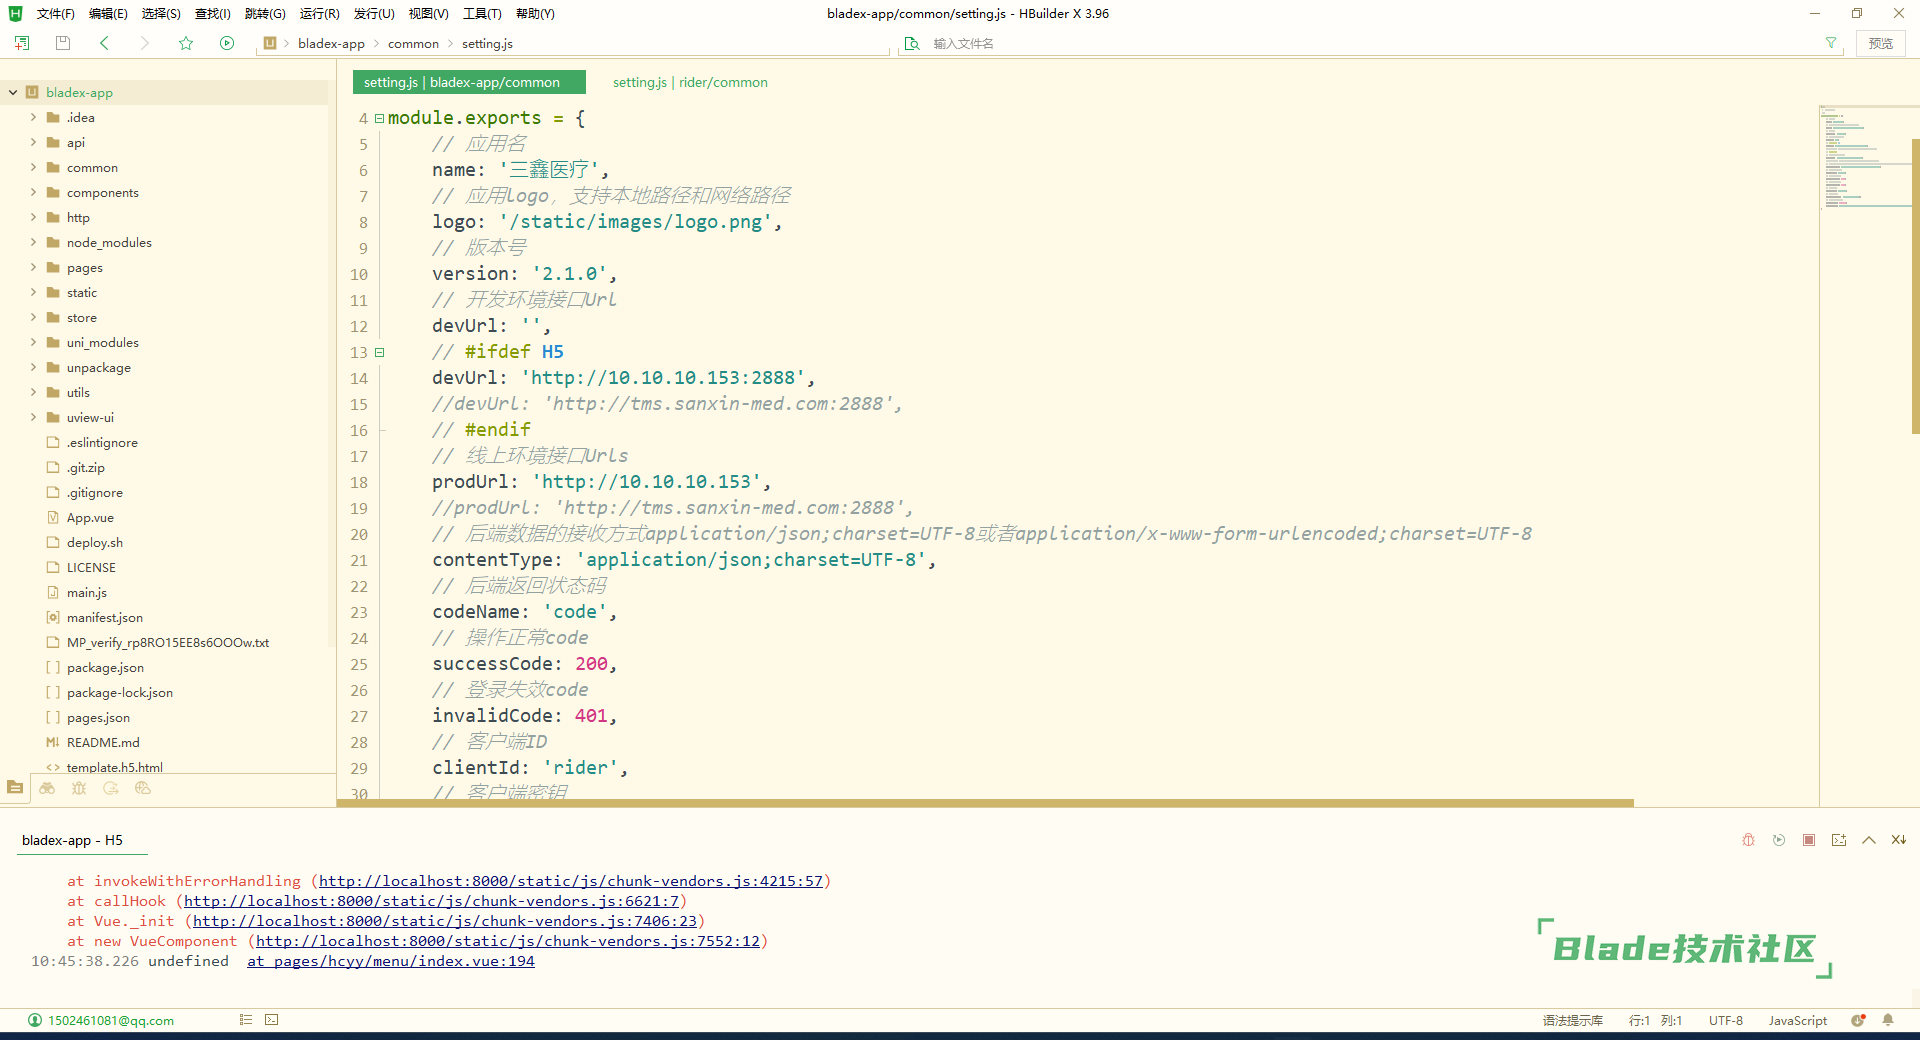Switch to setting.js rider/common tab
Screen dimensions: 1920x1040
pyautogui.click(x=690, y=82)
